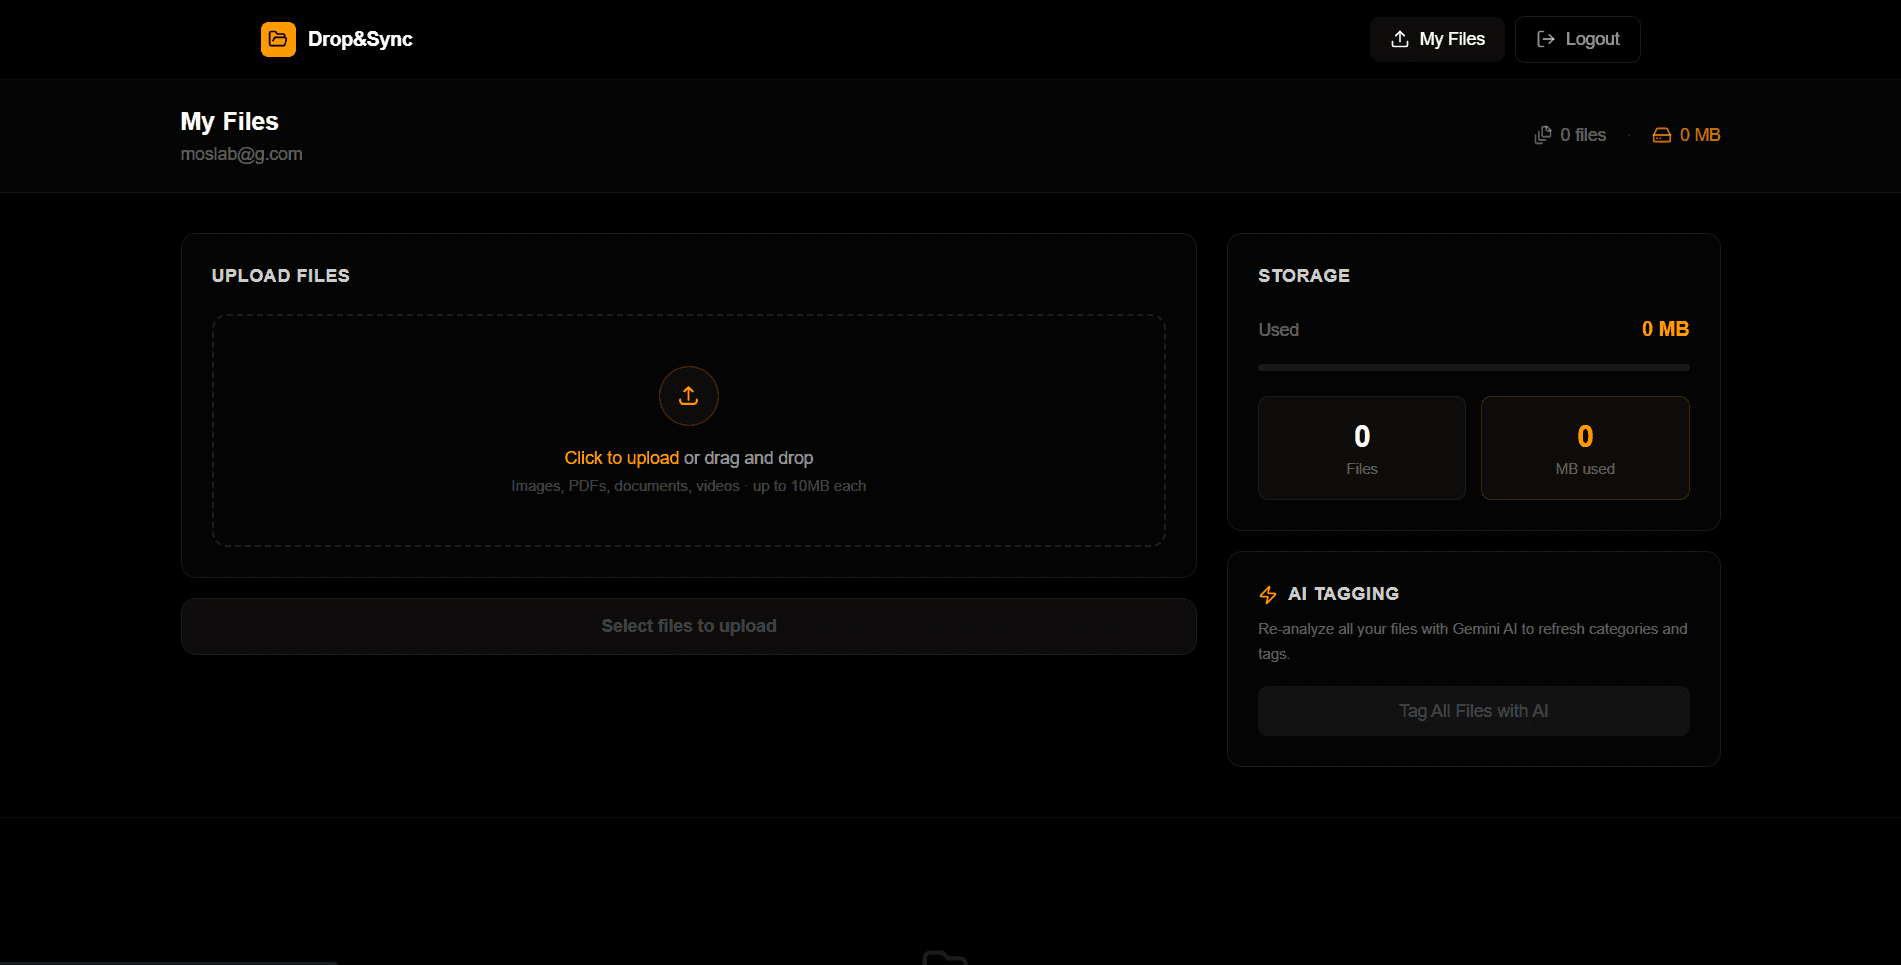Click the lightning bolt icon beside AI TAGGING
This screenshot has width=1901, height=965.
pyautogui.click(x=1267, y=594)
